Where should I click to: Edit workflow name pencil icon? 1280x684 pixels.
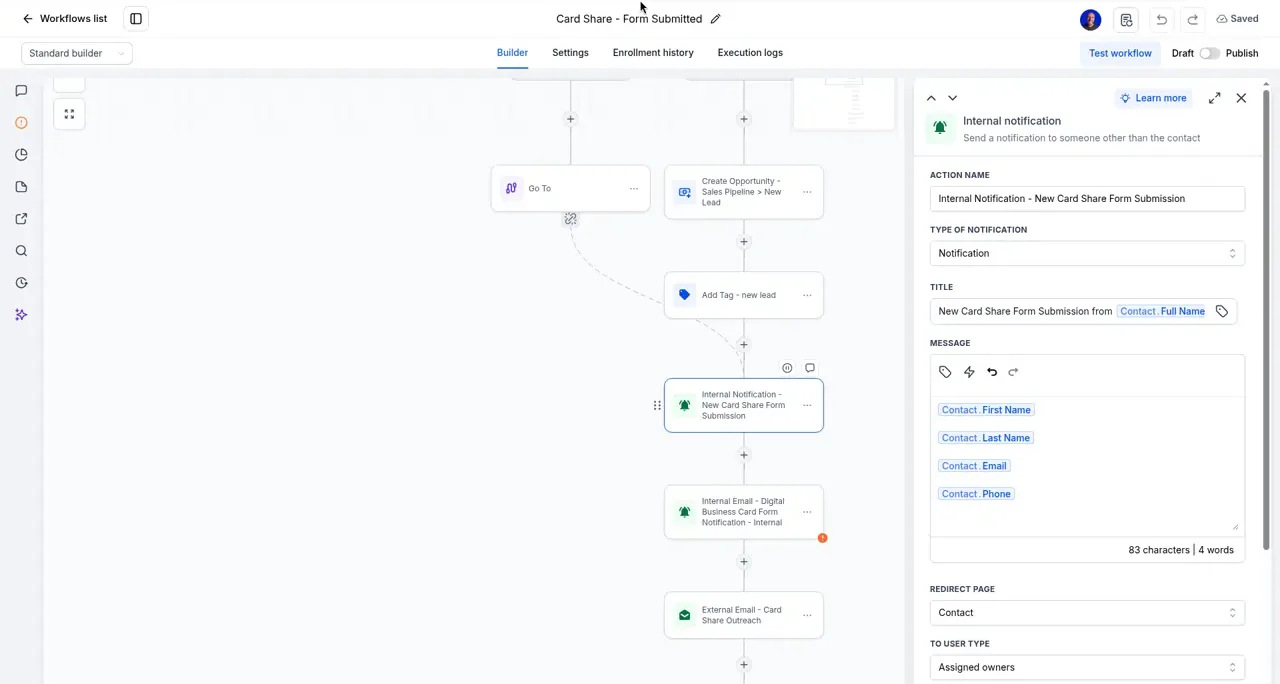click(x=716, y=19)
